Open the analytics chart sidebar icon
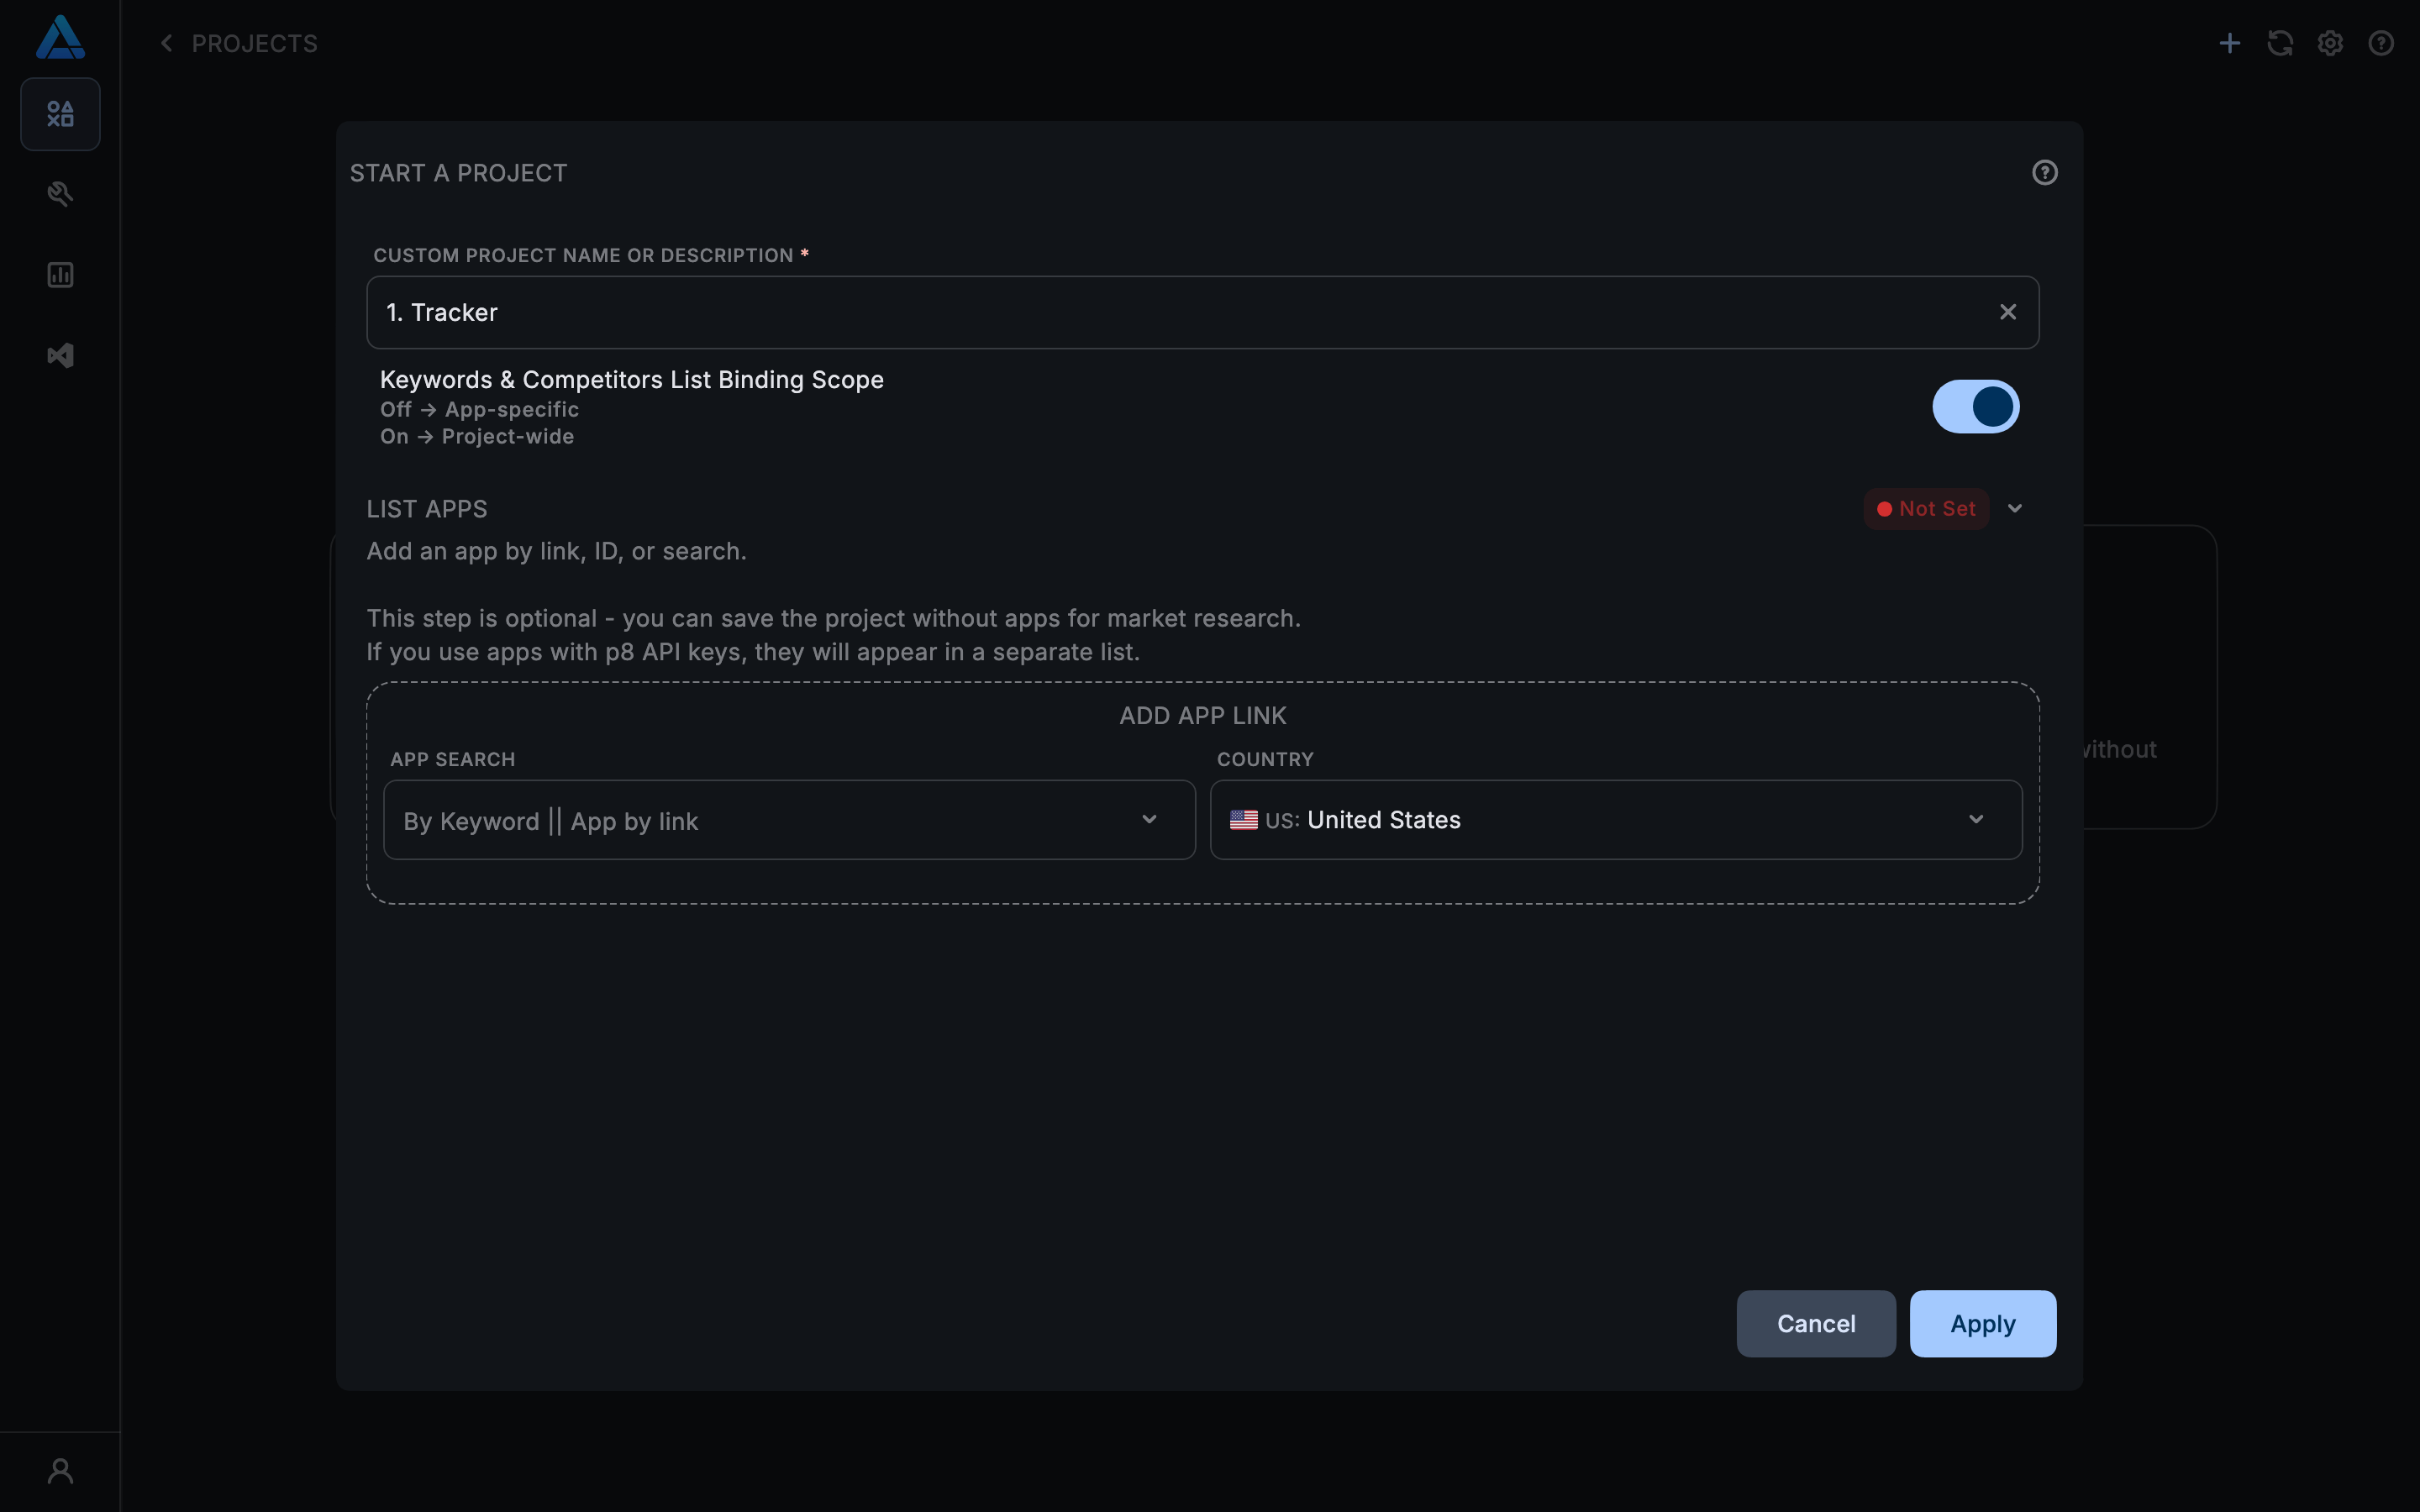The height and width of the screenshot is (1512, 2420). pyautogui.click(x=60, y=275)
